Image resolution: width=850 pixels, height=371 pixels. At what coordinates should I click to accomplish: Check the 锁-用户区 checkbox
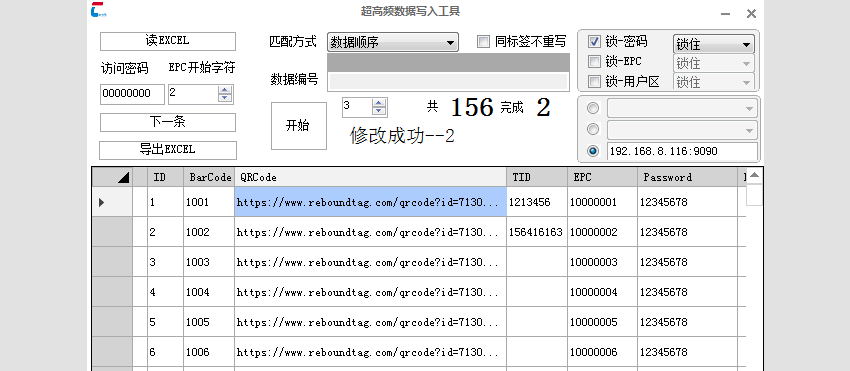coord(595,82)
